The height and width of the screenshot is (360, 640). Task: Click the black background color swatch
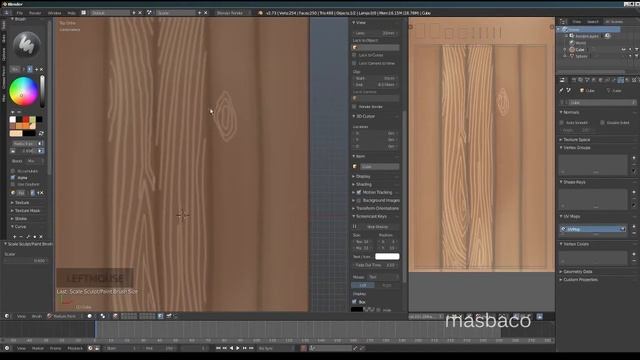(x=29, y=133)
